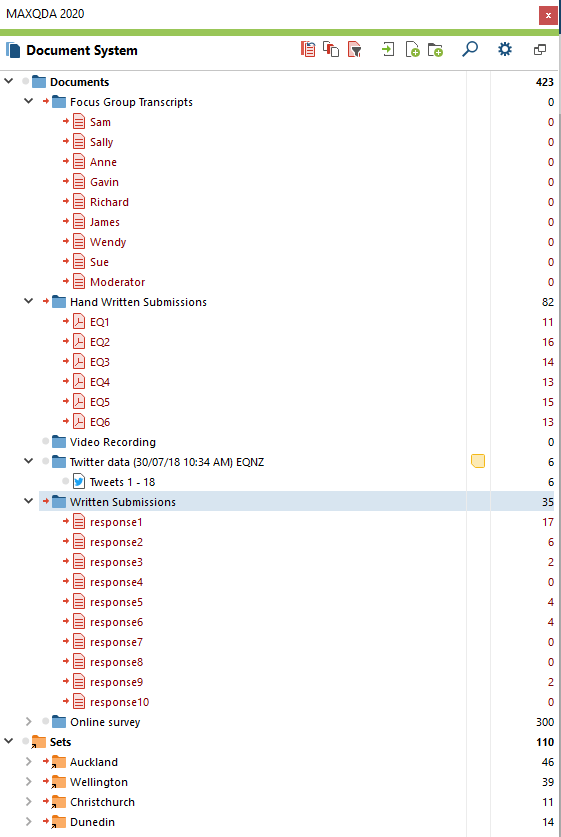Click the Import Documents green arrow icon
561x837 pixels.
(388, 50)
